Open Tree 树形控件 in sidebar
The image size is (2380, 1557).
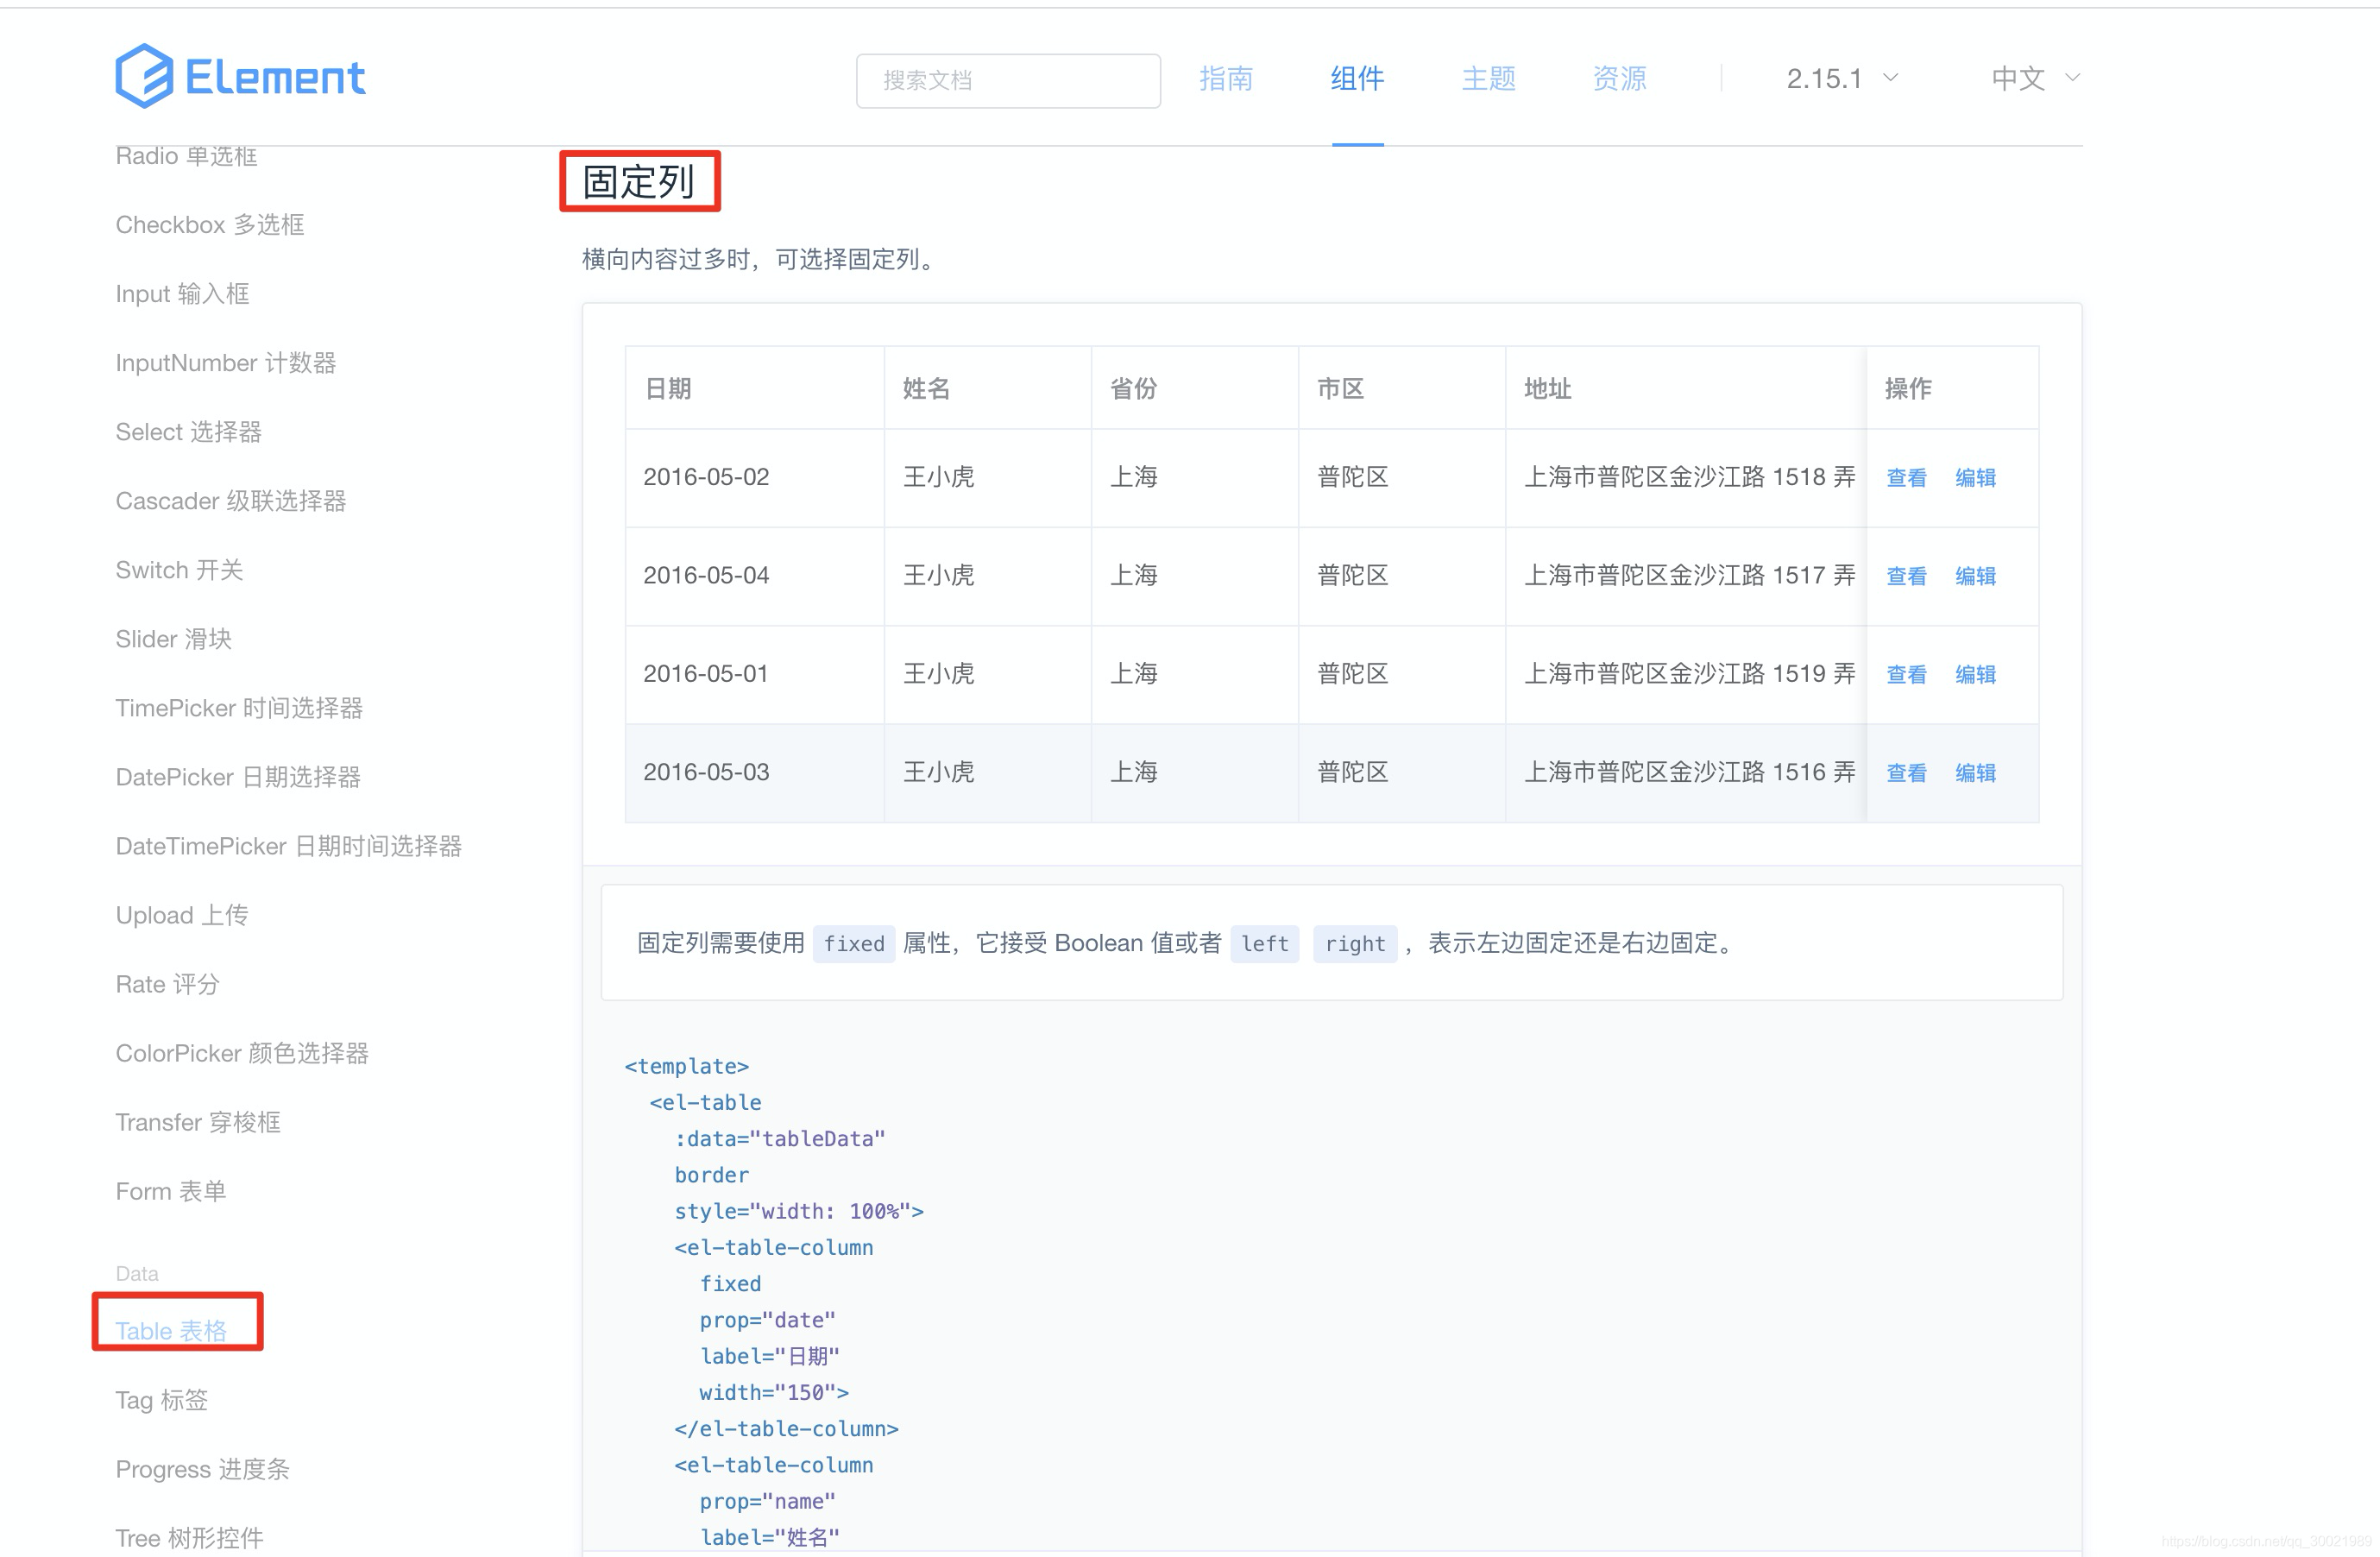pyautogui.click(x=190, y=1538)
